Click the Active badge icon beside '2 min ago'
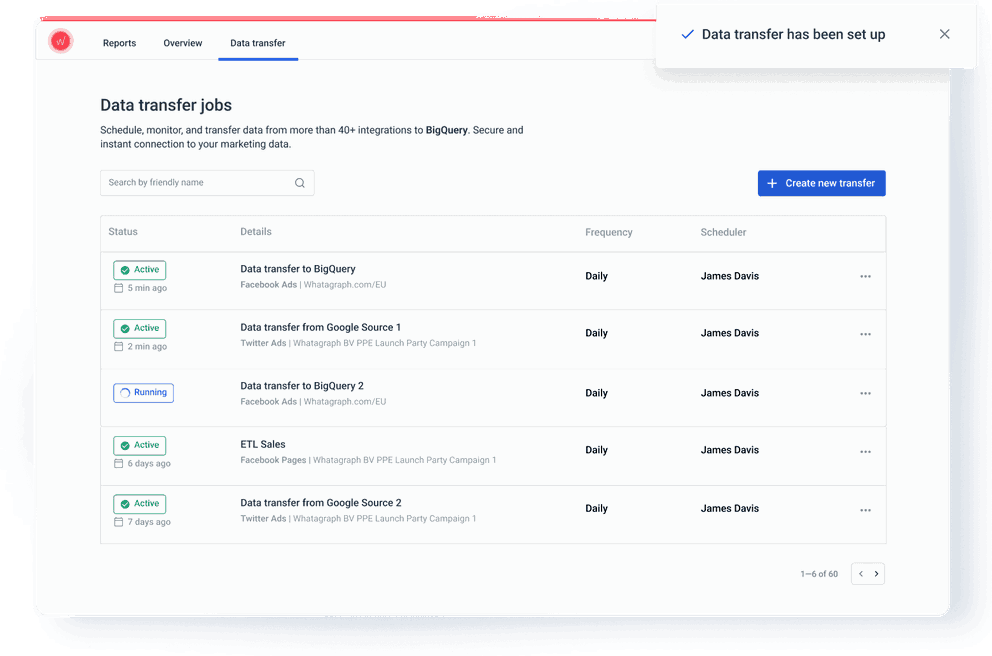 [124, 327]
